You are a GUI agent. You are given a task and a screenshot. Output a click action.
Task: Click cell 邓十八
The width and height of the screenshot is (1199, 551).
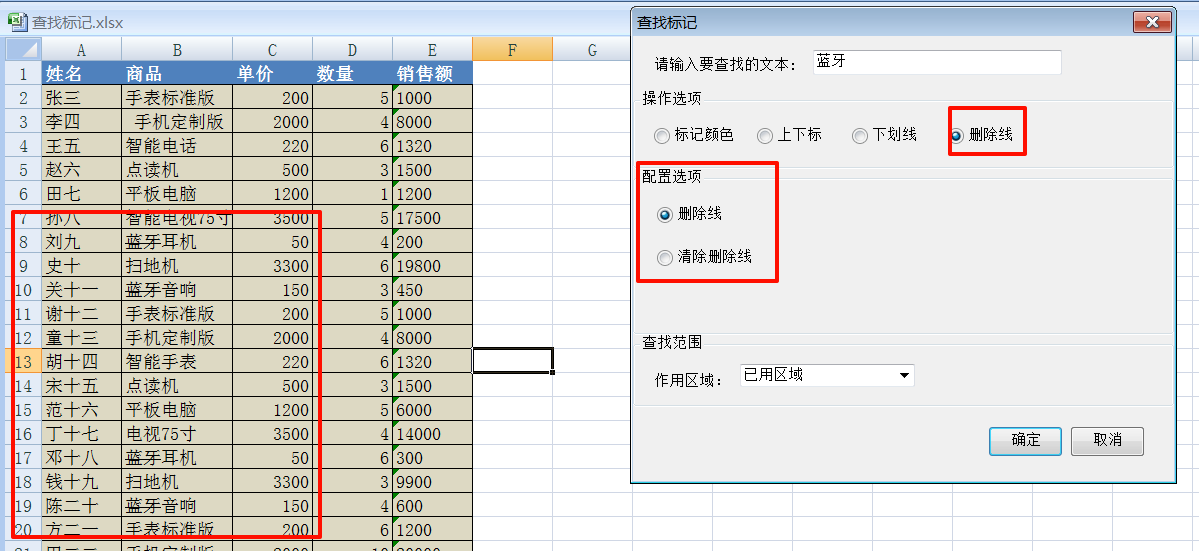pos(81,457)
